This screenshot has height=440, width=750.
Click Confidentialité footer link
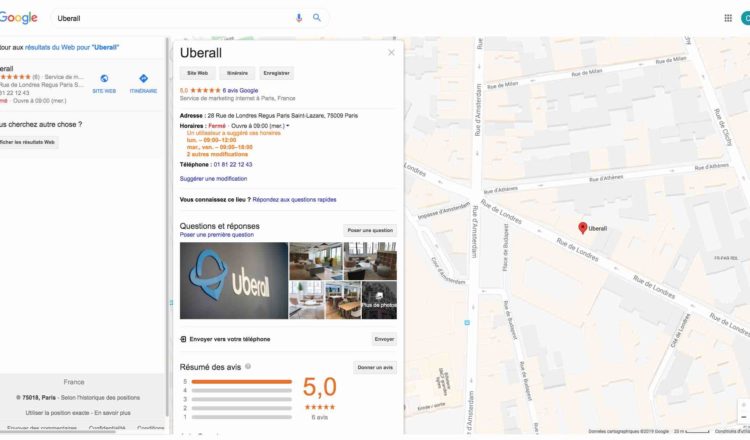107,428
